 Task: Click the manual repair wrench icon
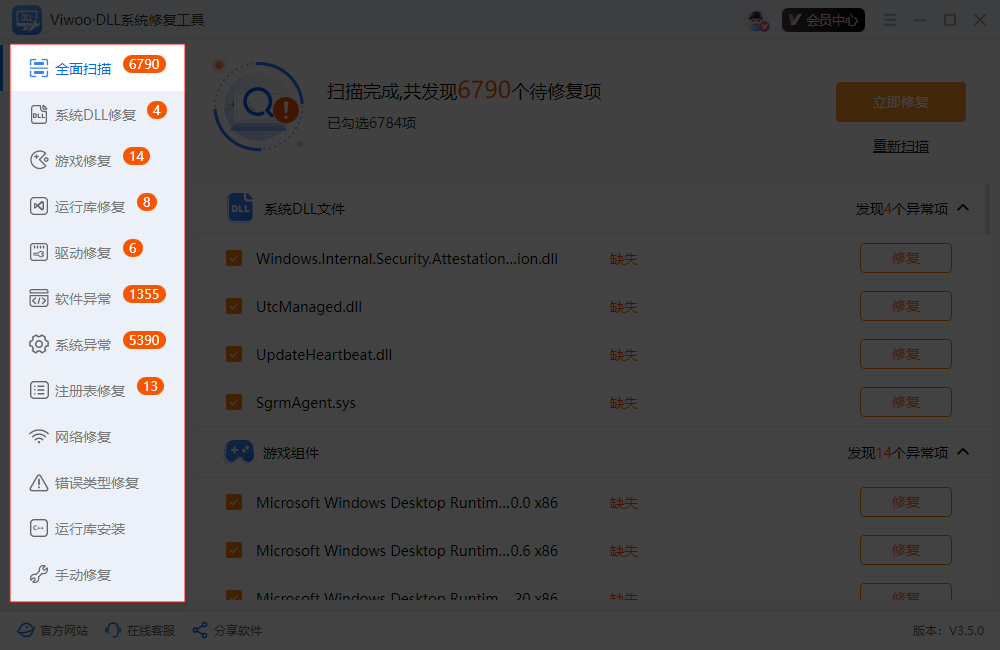[39, 575]
